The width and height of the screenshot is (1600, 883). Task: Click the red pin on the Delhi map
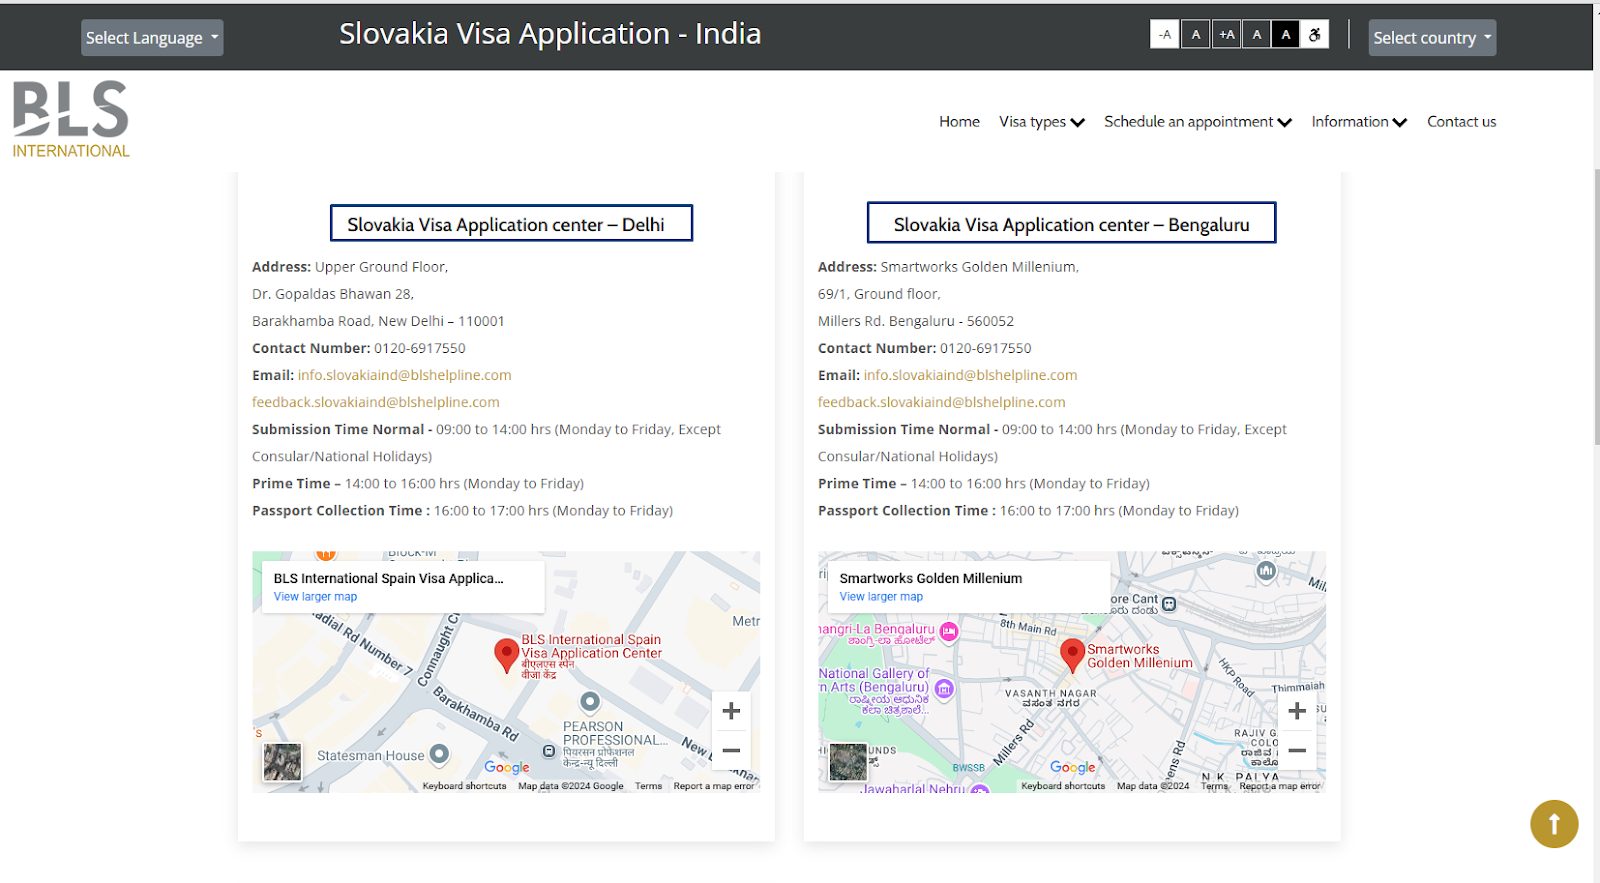[506, 655]
